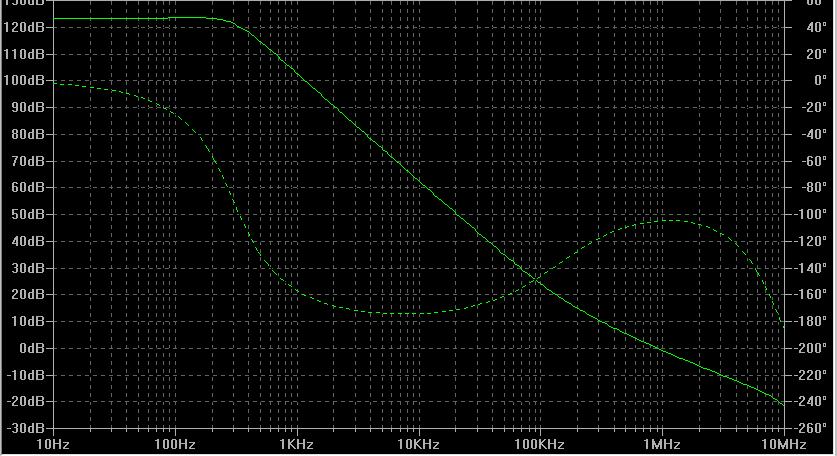Click the 10Hz frequency axis label
Viewport: 837px width, 456px height.
(52, 444)
